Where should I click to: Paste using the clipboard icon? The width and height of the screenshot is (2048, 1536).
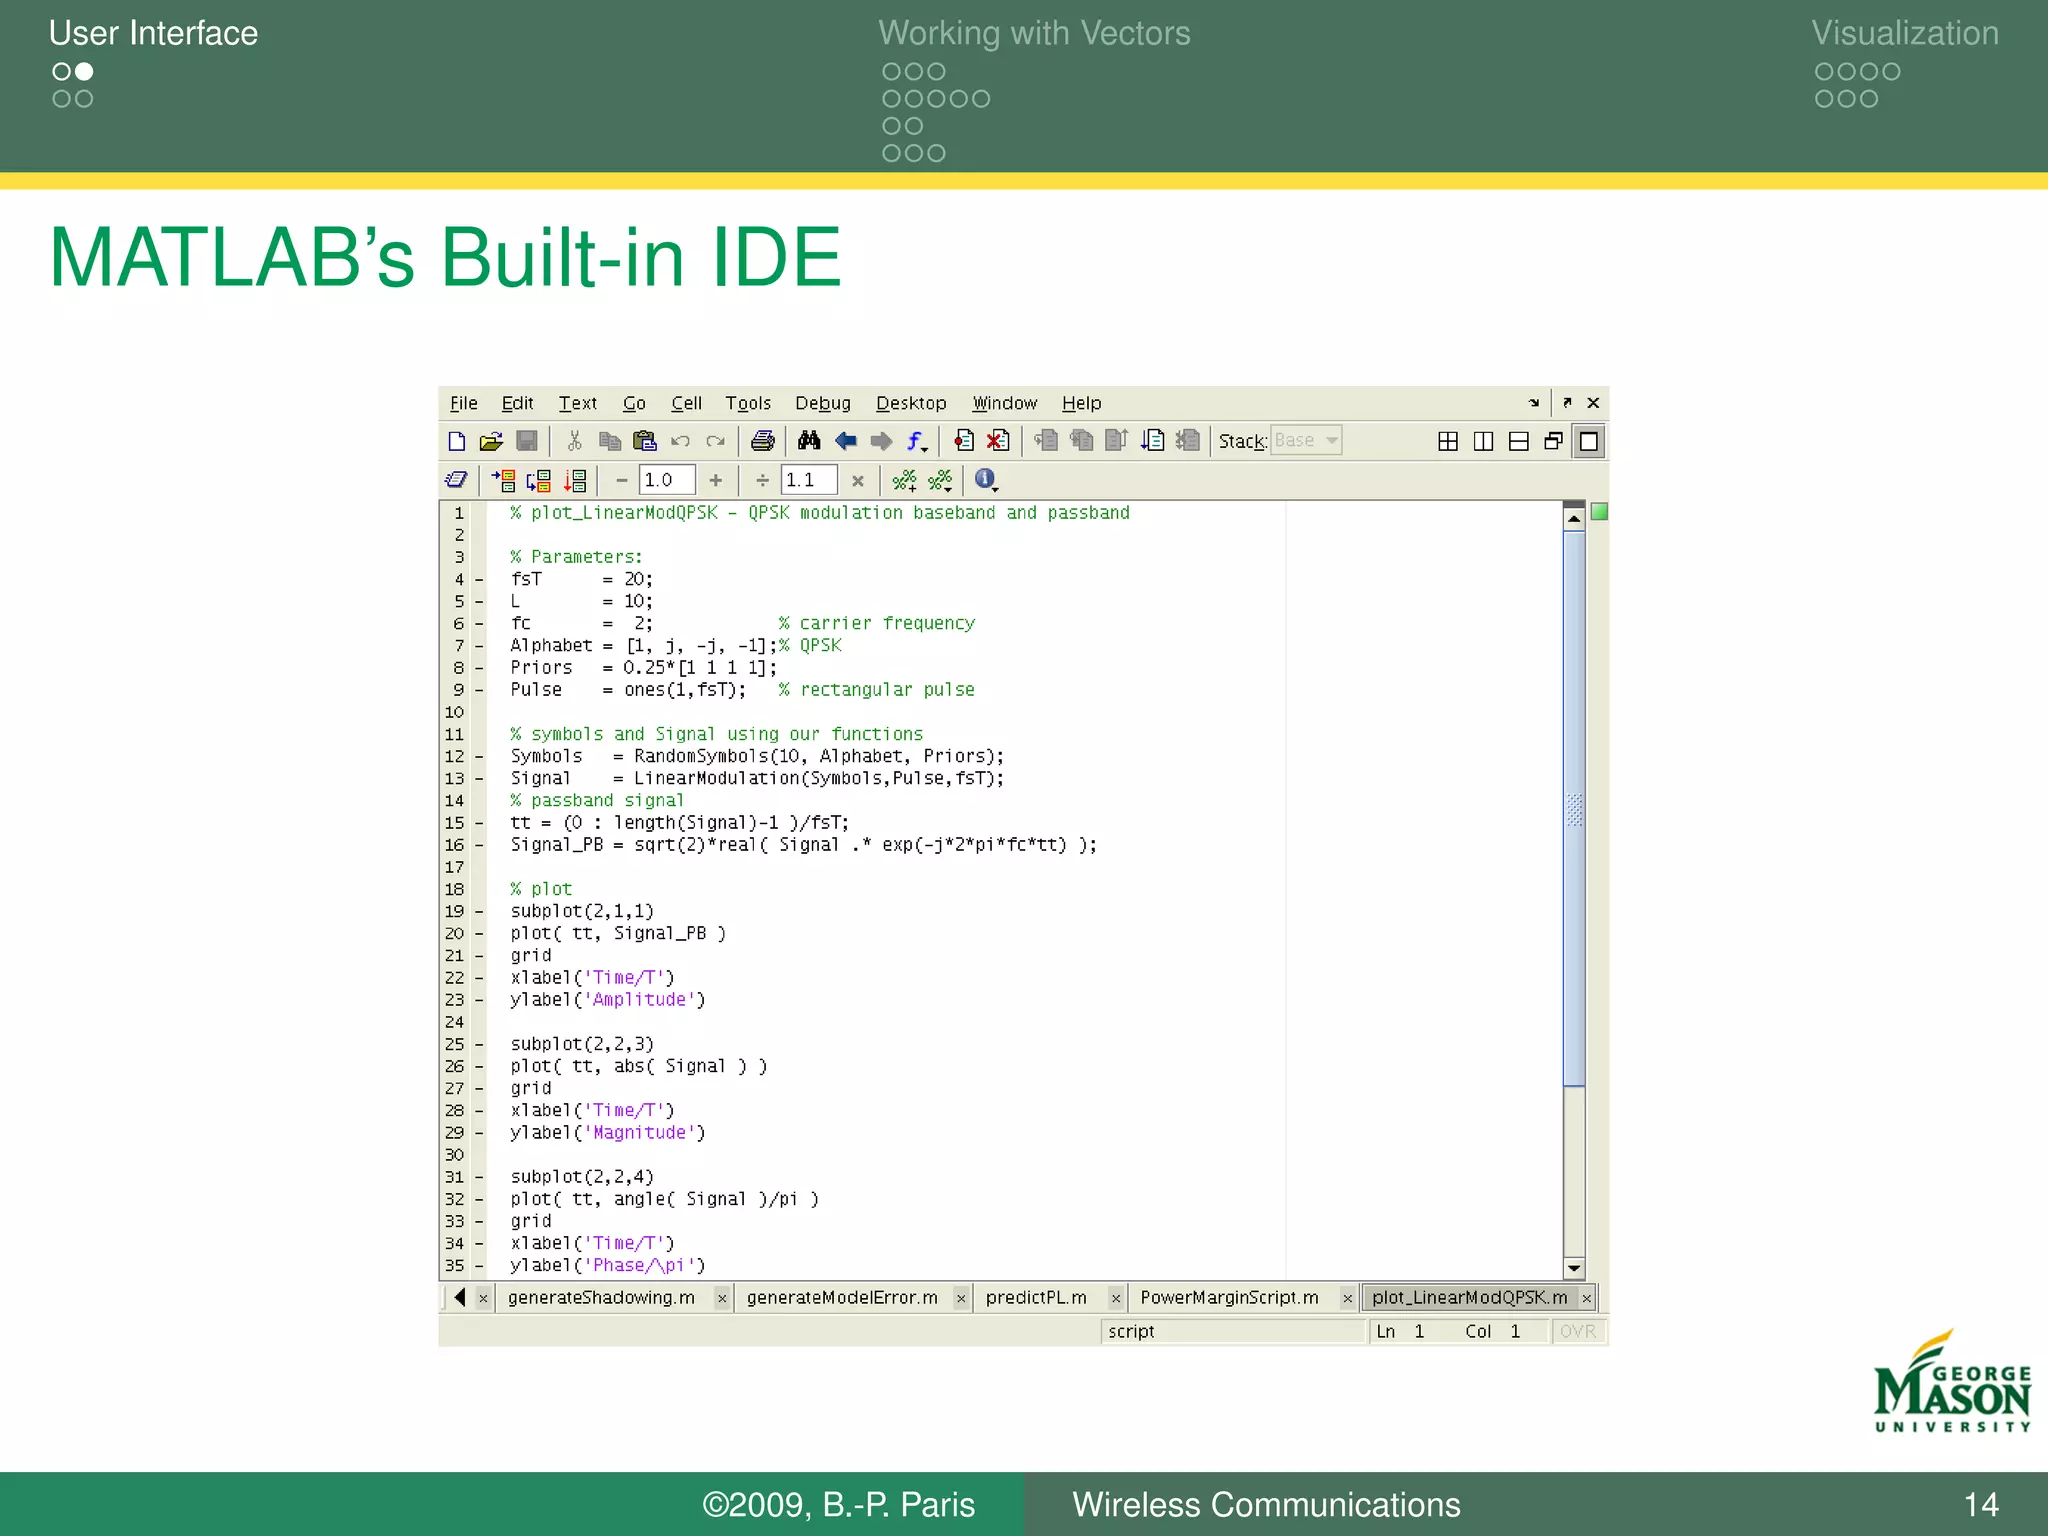coord(645,441)
